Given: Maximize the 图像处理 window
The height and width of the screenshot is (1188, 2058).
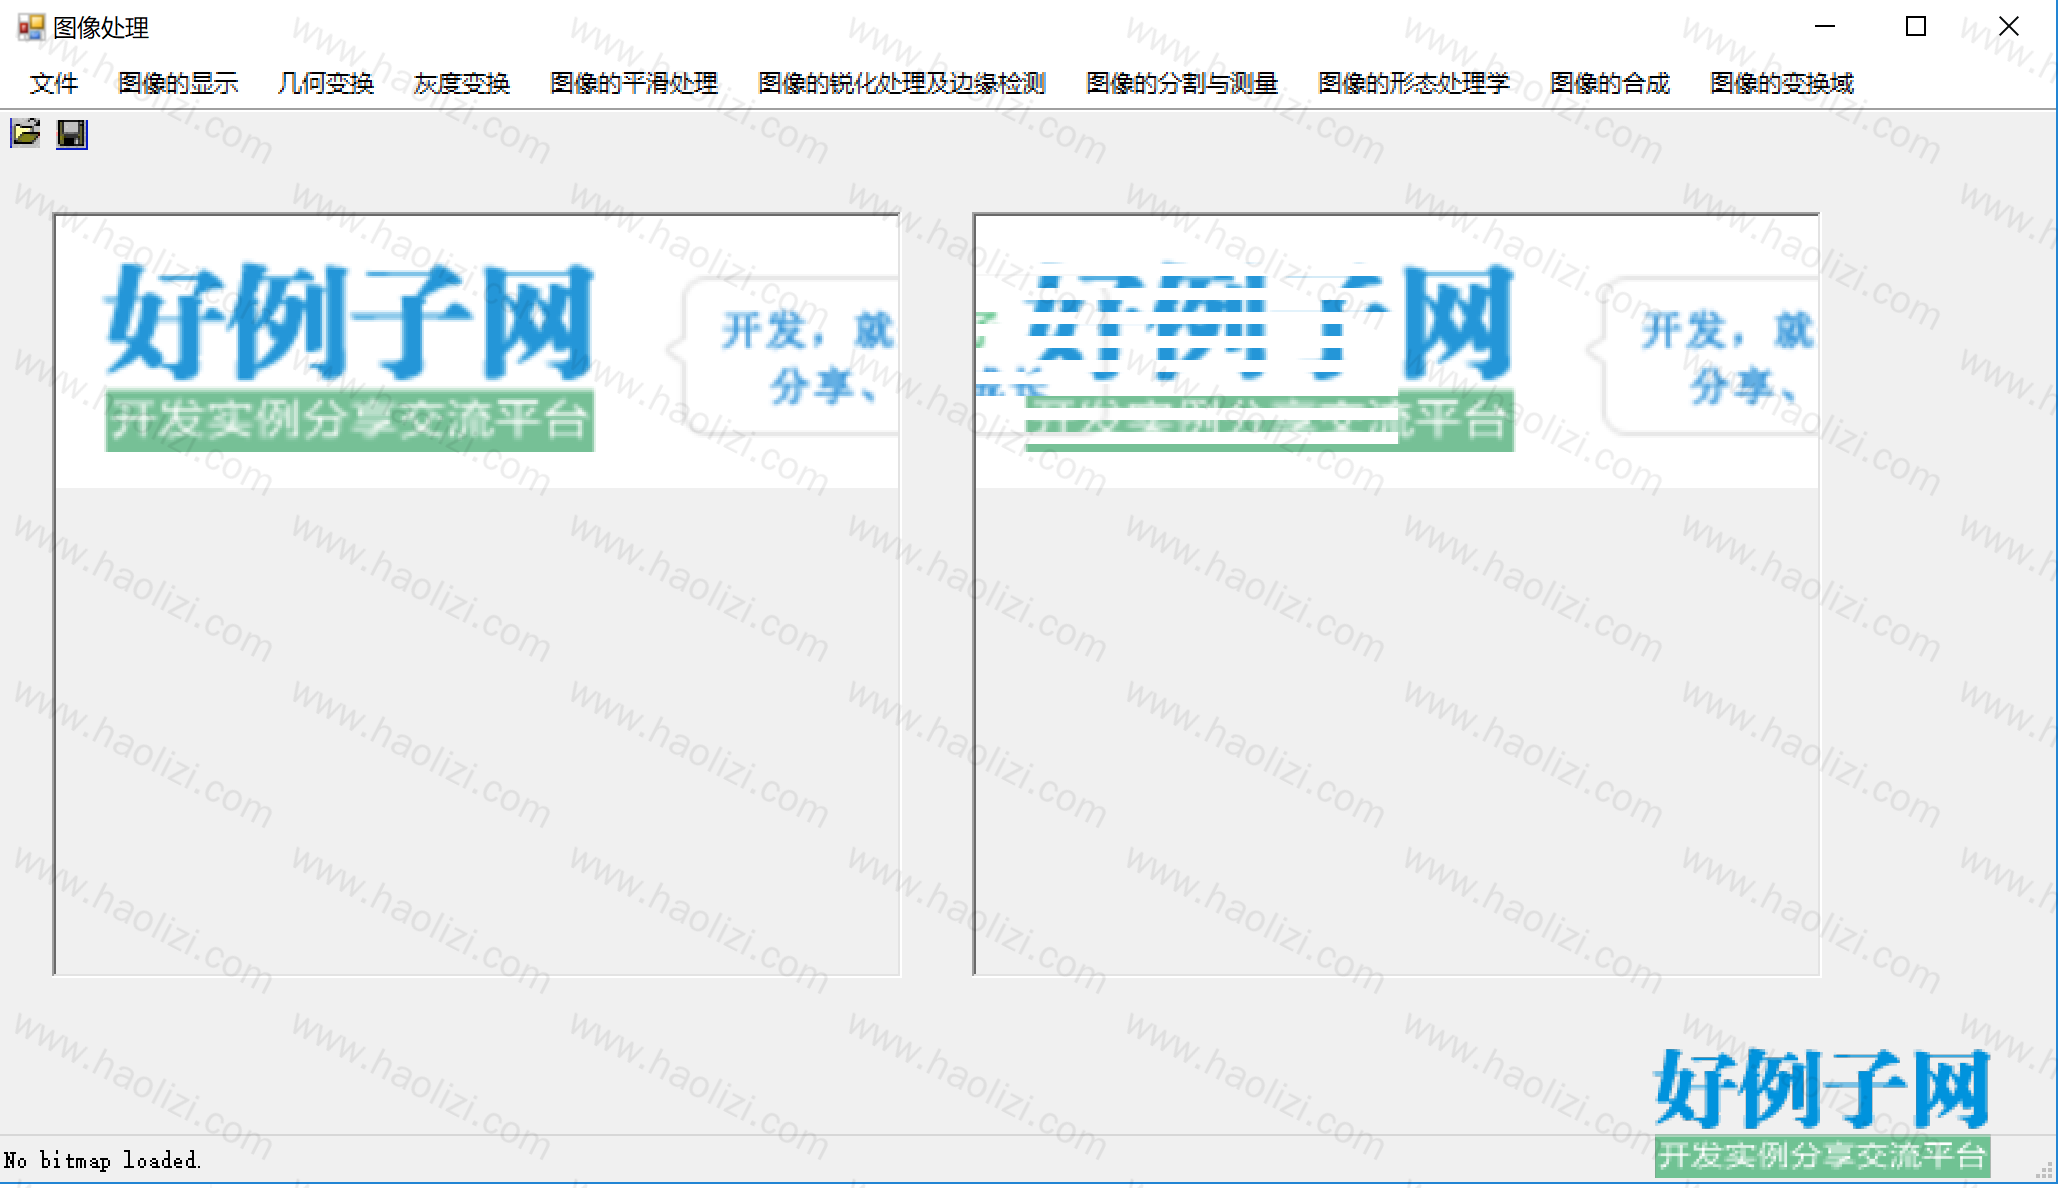Looking at the screenshot, I should (x=1916, y=27).
